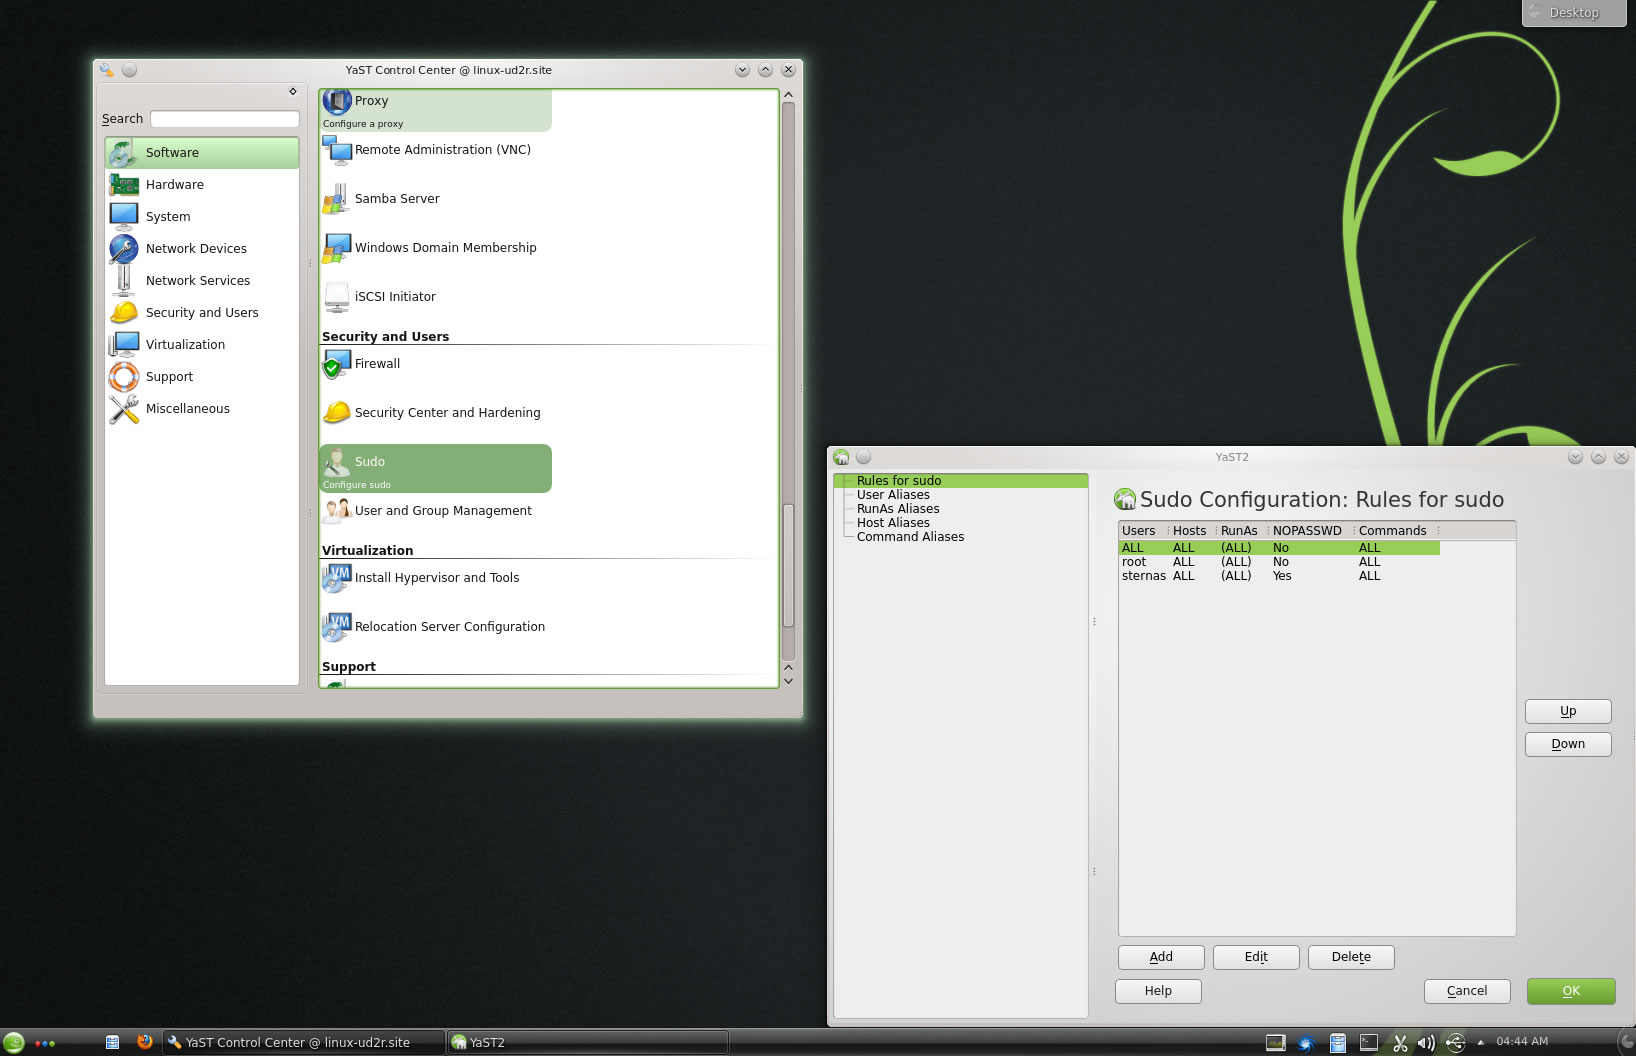Click the Delete button

[1351, 957]
